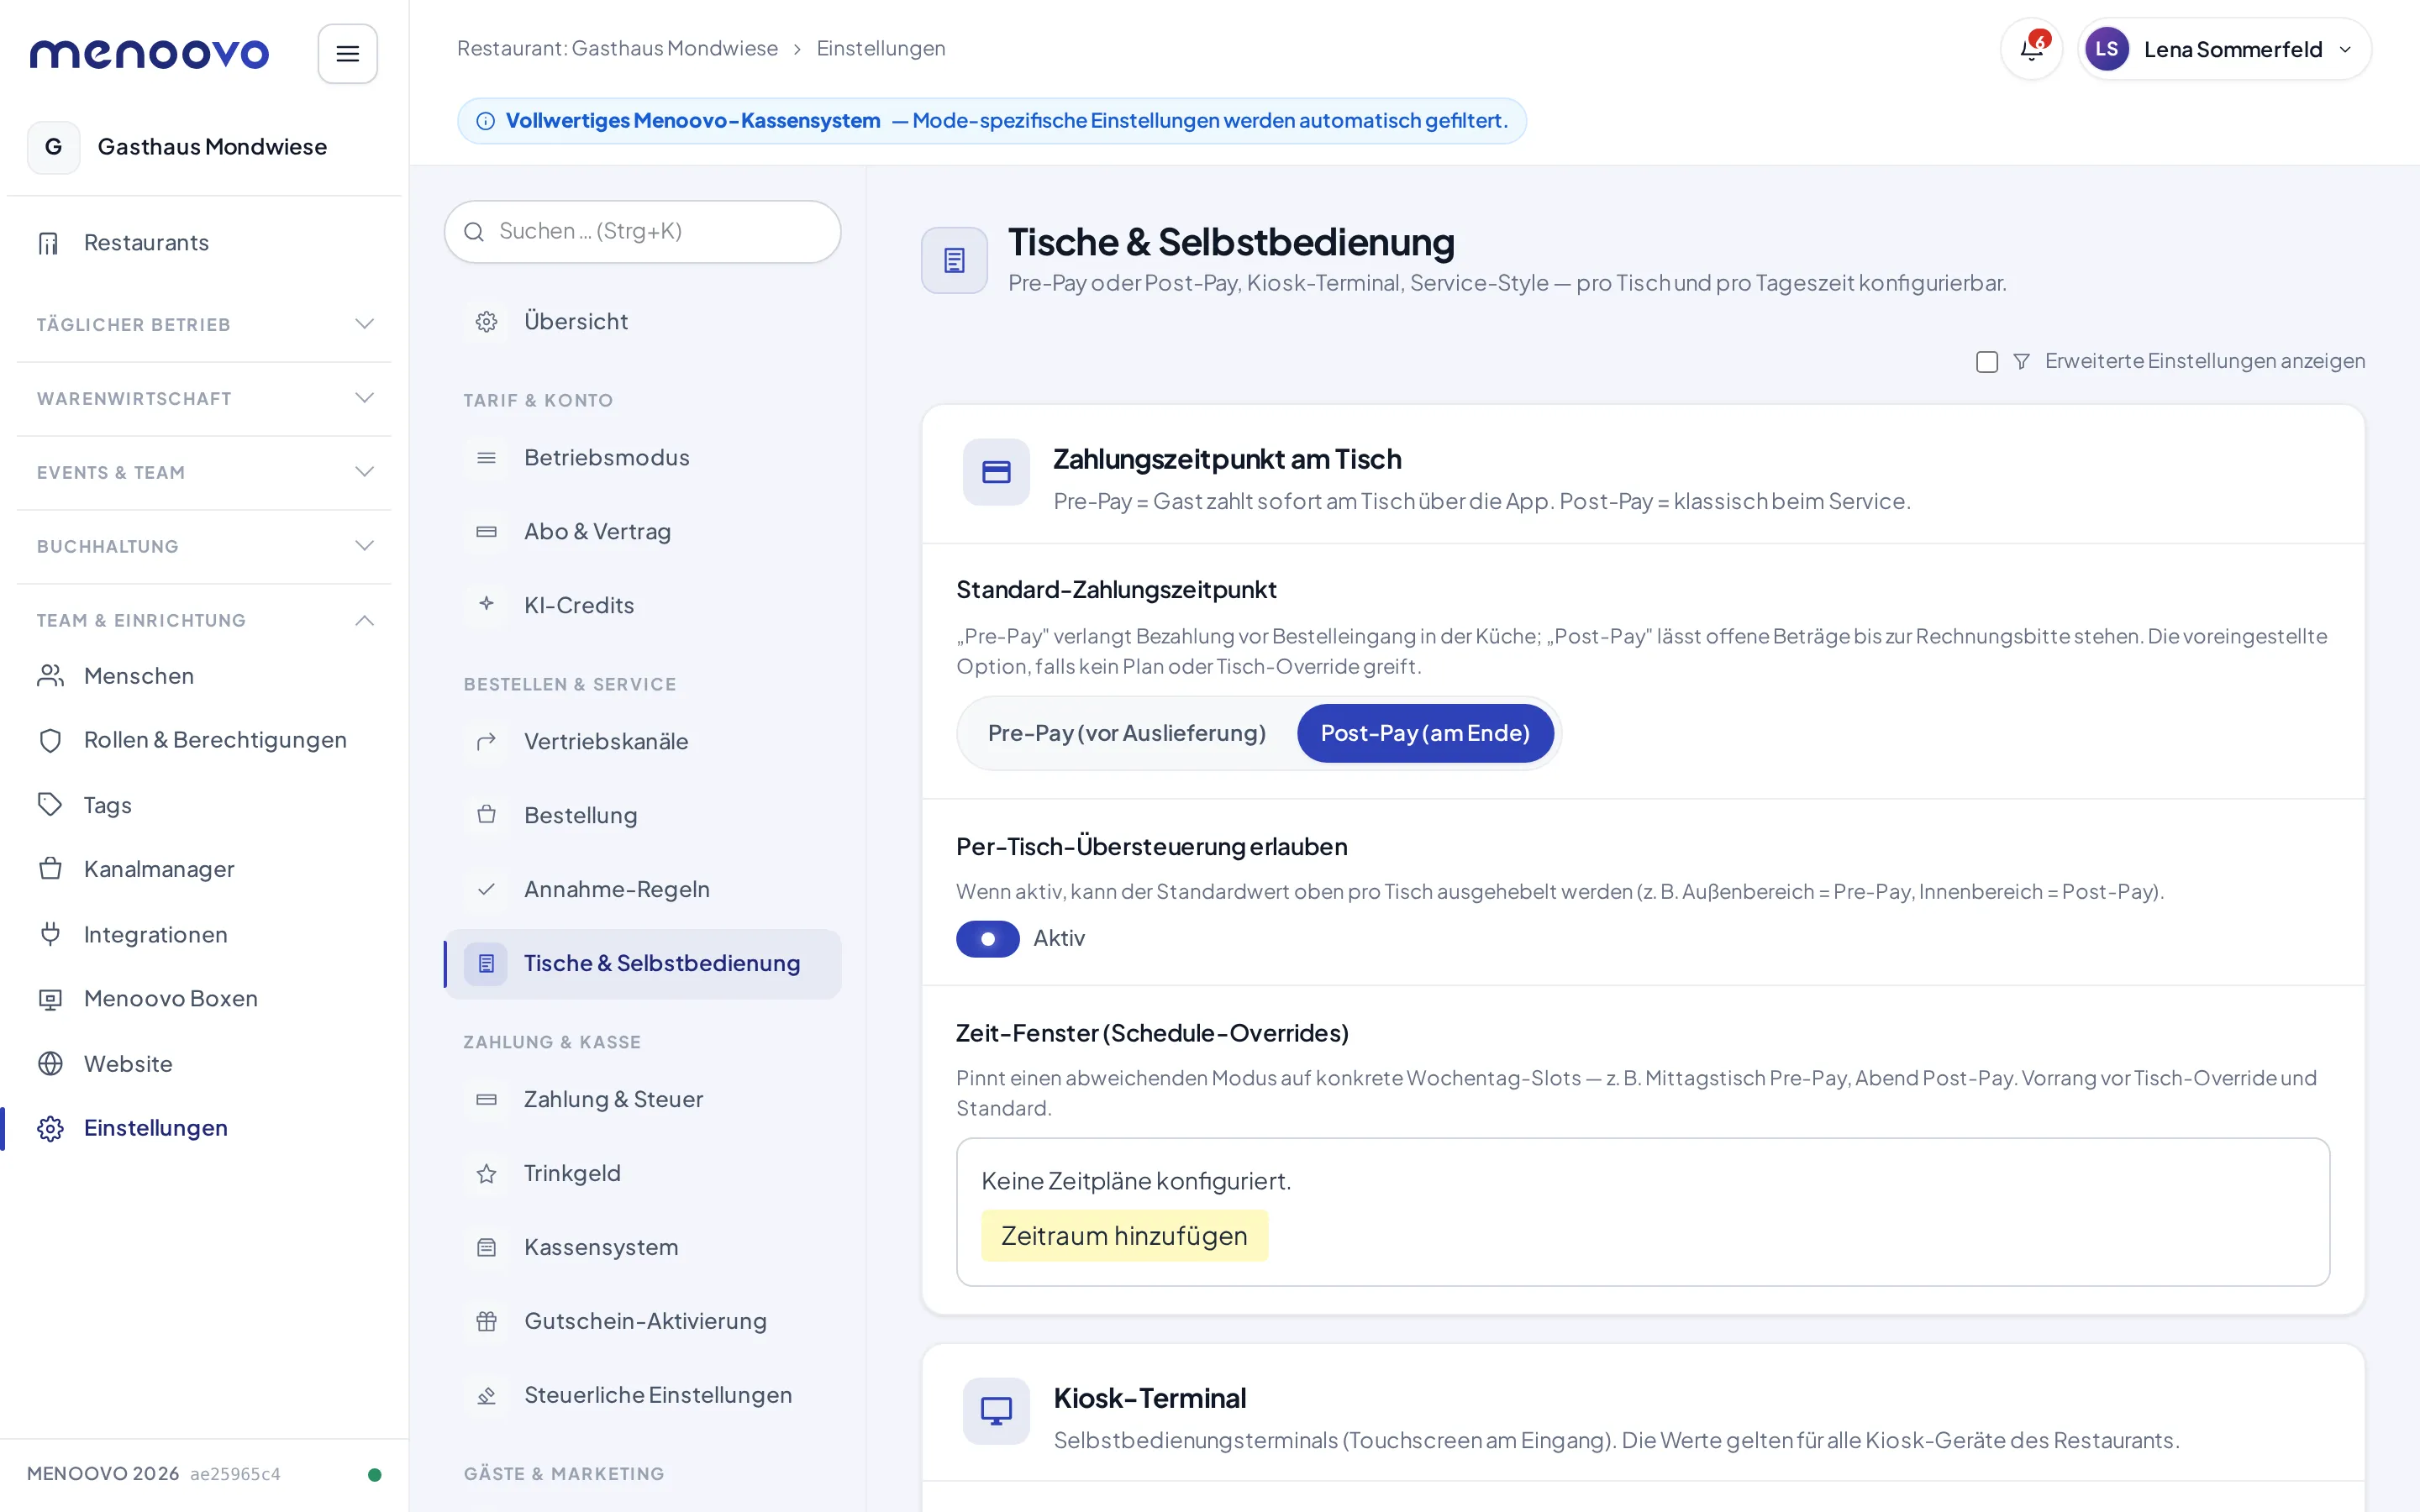This screenshot has width=2420, height=1512.
Task: Open Zahlung & Steuer settings
Action: coord(642,1099)
